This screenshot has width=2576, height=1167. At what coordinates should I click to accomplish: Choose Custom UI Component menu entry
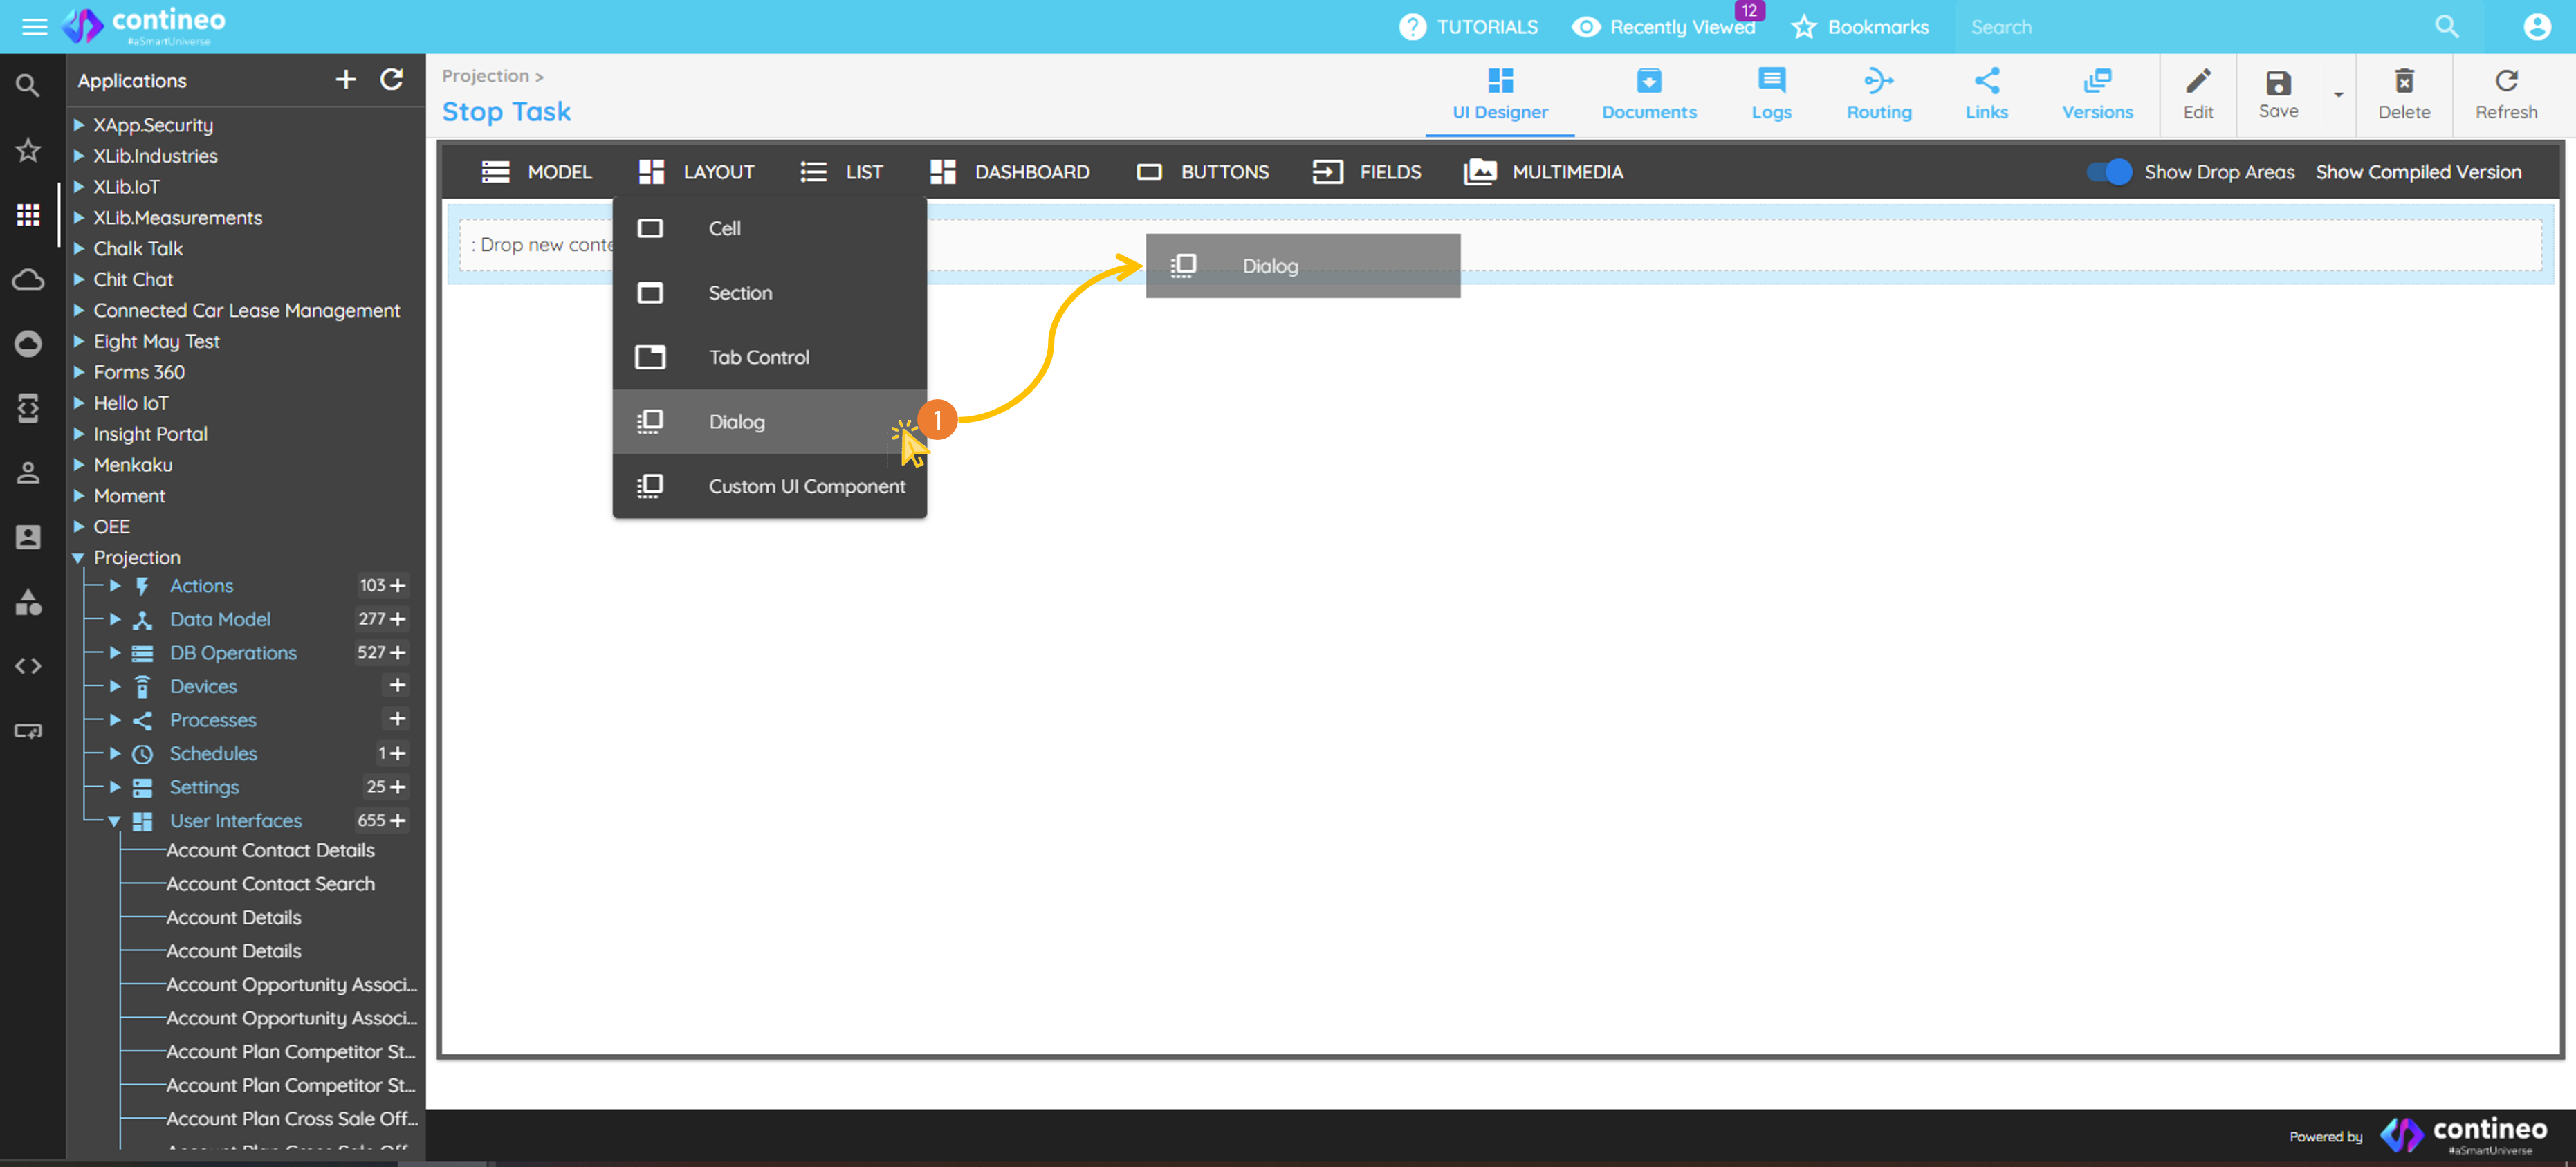(x=806, y=486)
